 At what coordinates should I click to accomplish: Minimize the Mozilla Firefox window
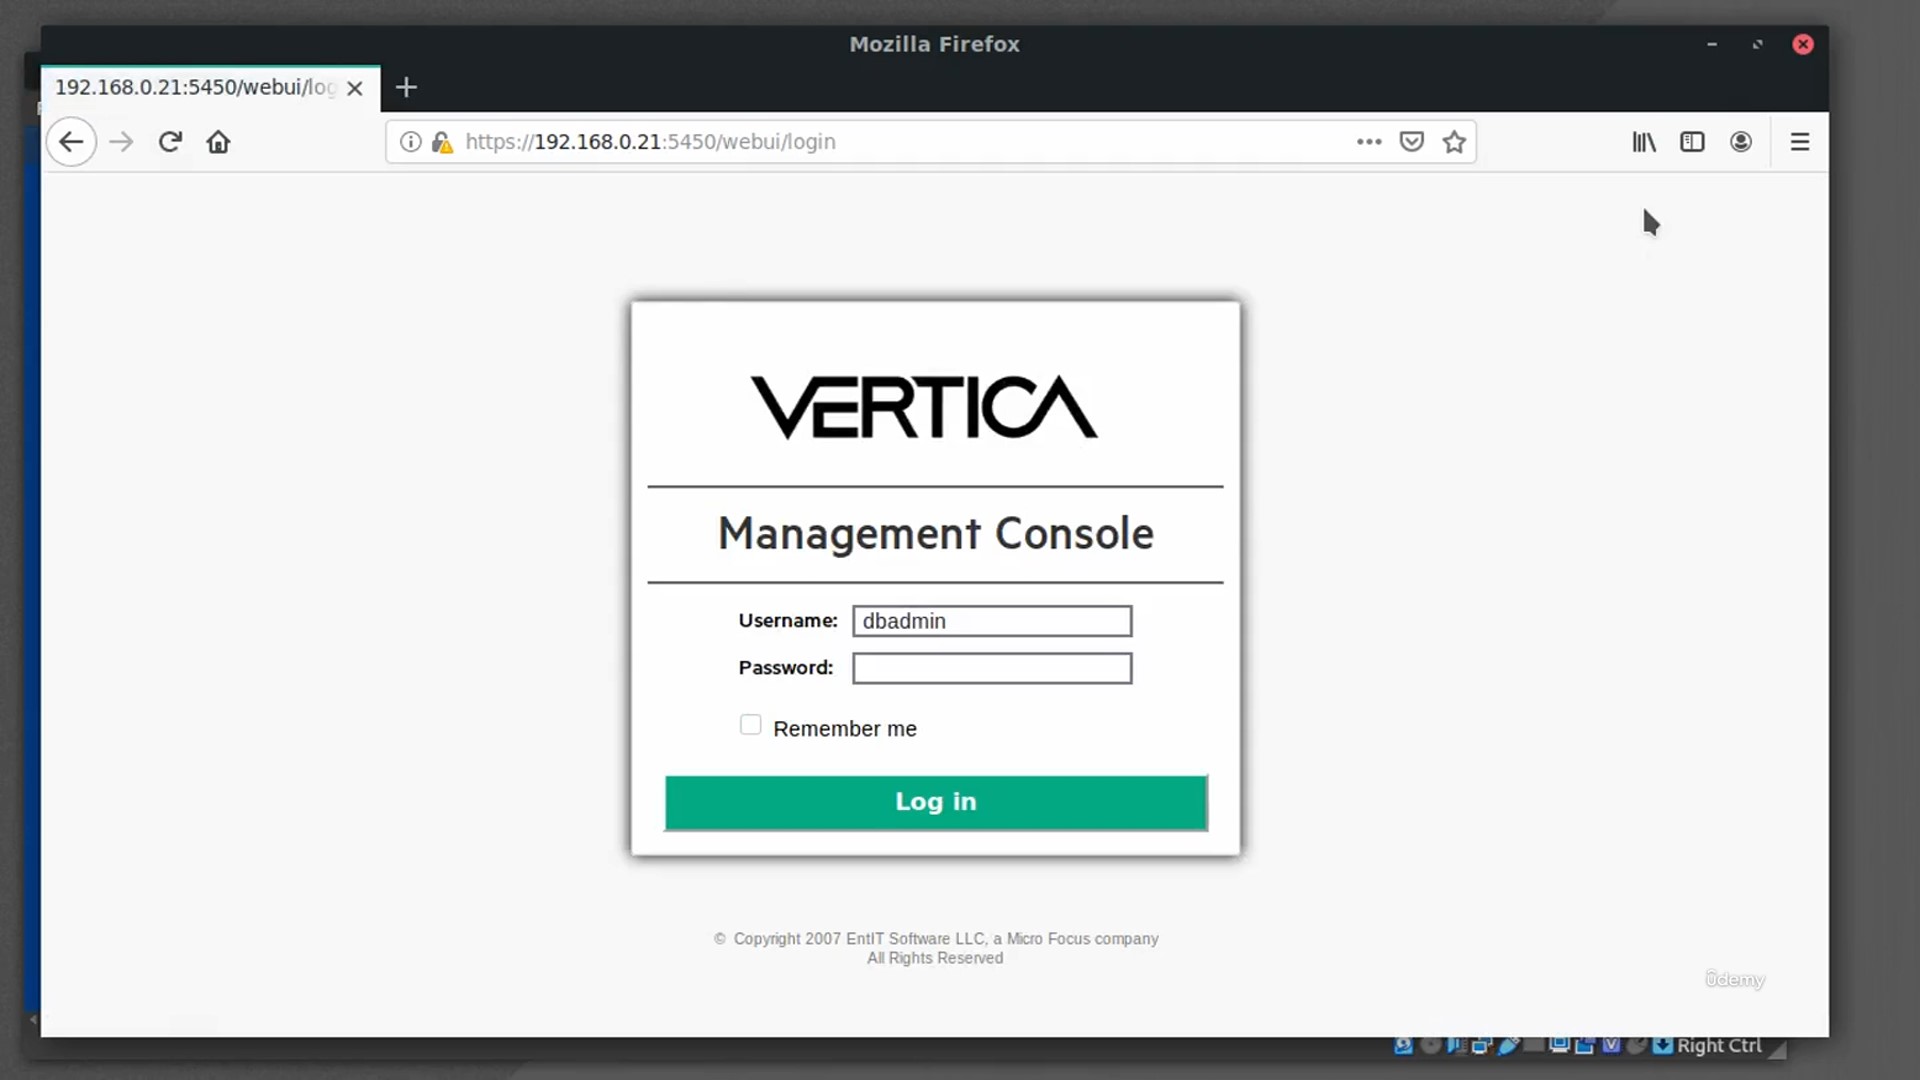coord(1712,44)
